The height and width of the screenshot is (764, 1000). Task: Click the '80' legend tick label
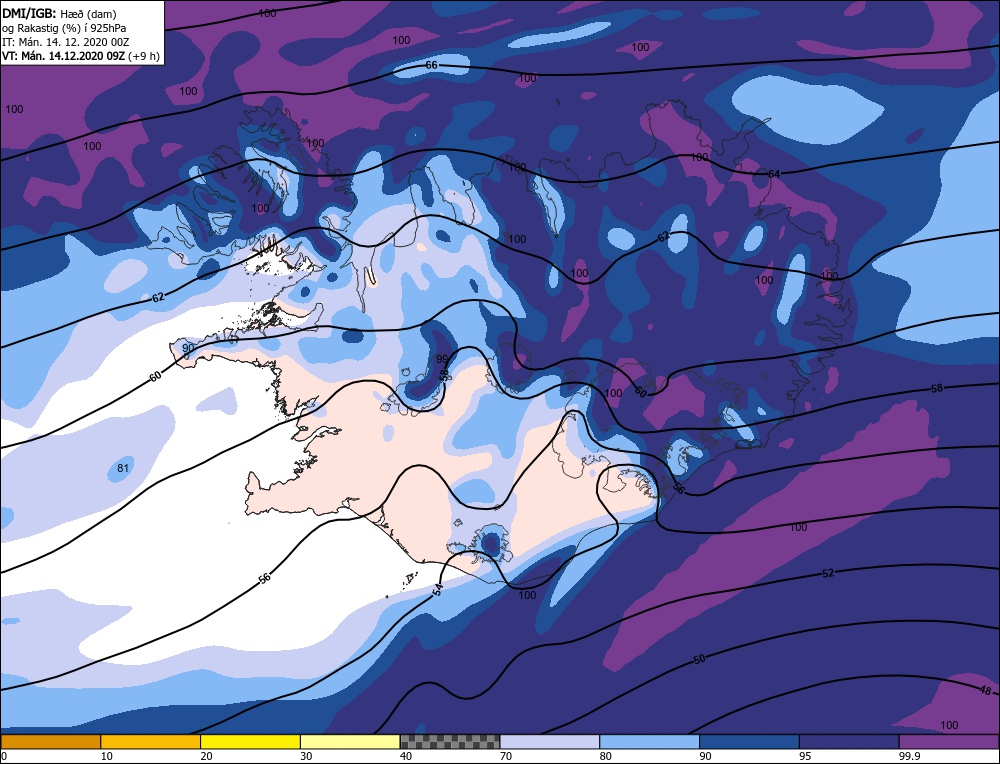[x=606, y=756]
